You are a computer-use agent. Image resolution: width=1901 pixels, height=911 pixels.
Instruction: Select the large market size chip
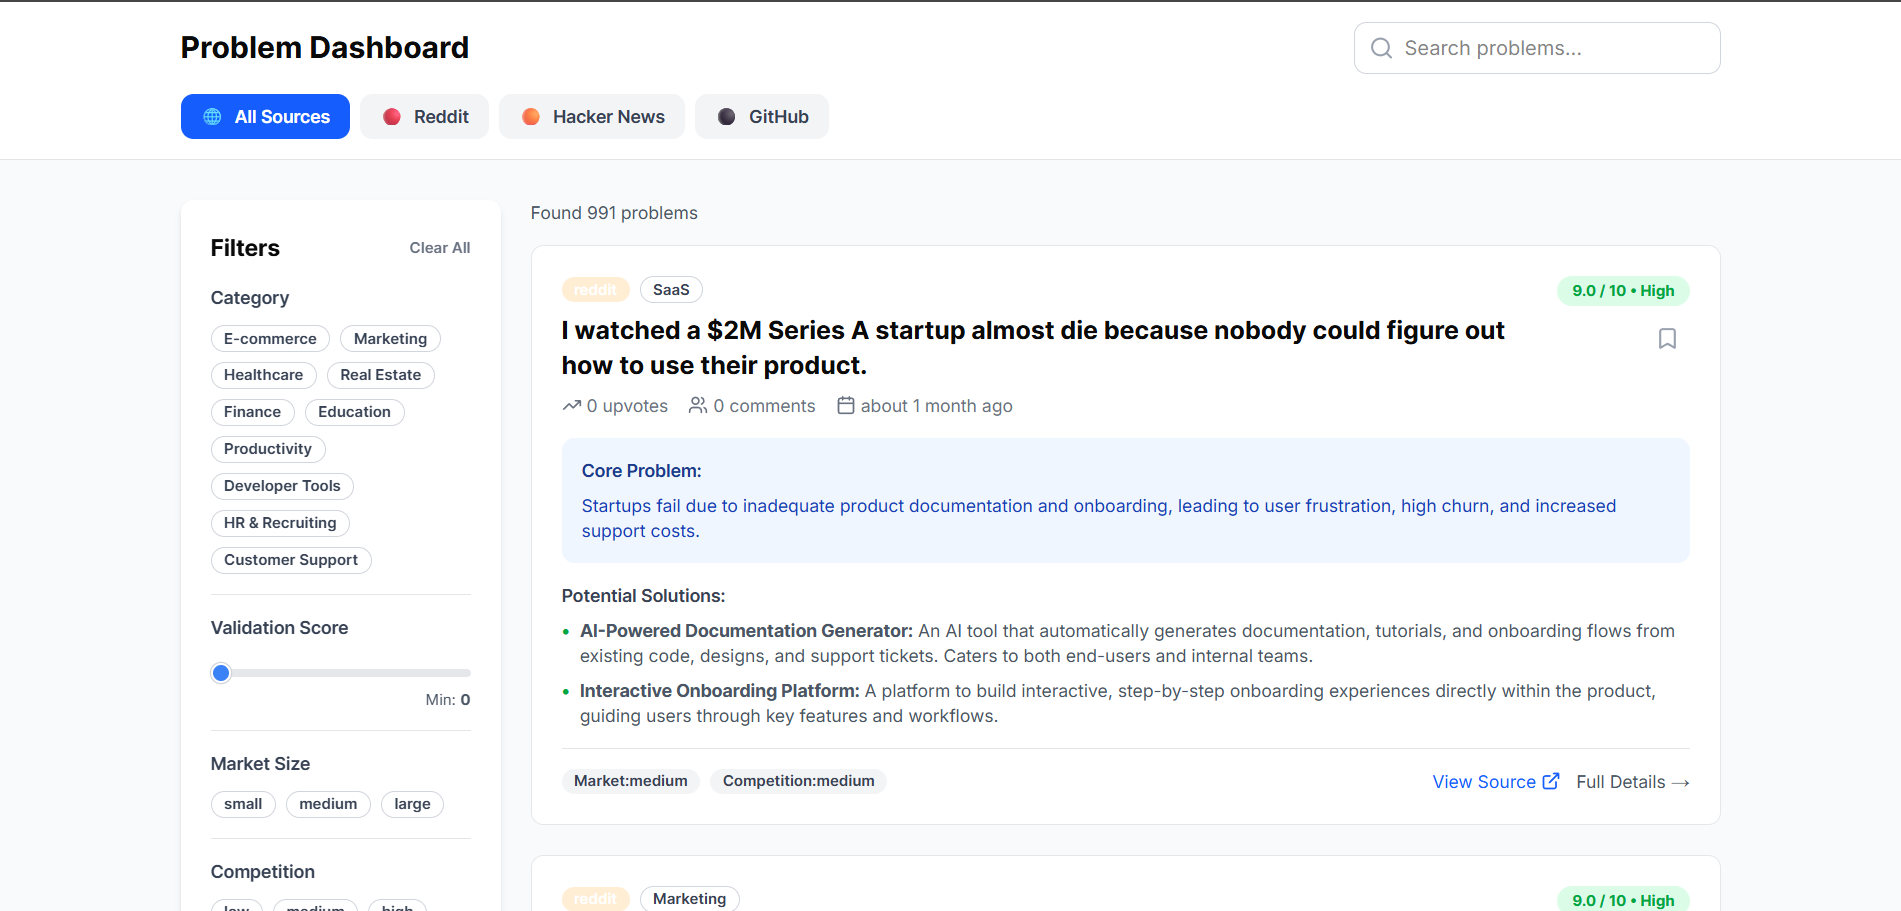(x=412, y=804)
